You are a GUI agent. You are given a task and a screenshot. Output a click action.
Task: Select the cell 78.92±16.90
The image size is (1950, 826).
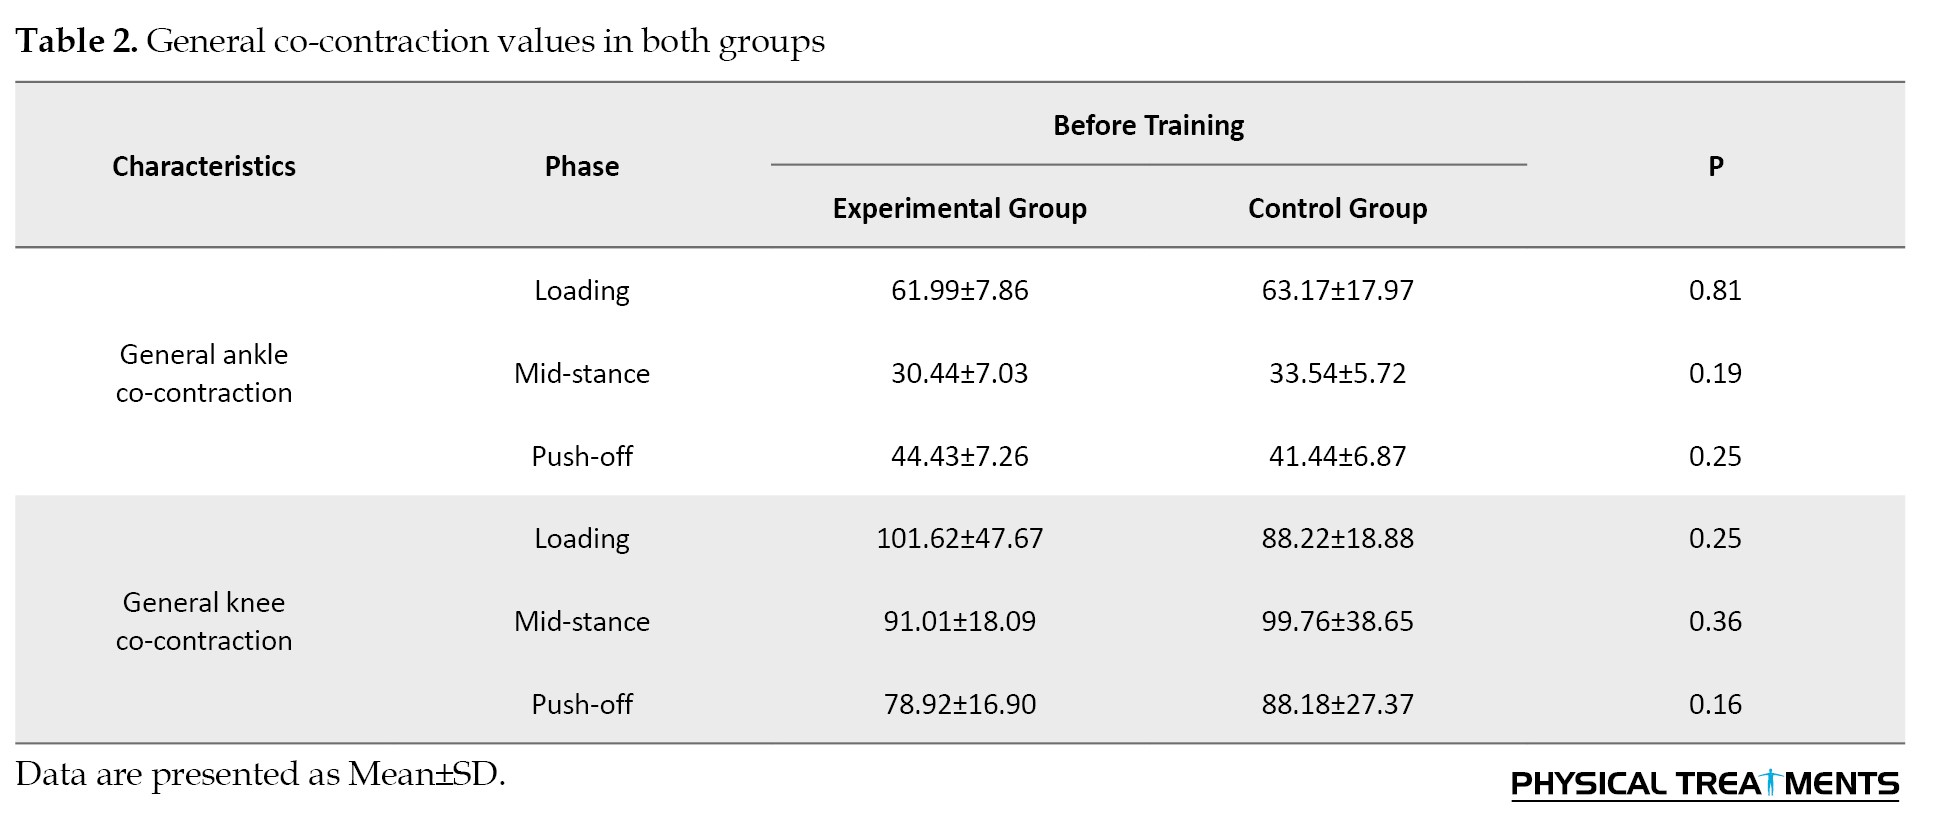(959, 704)
